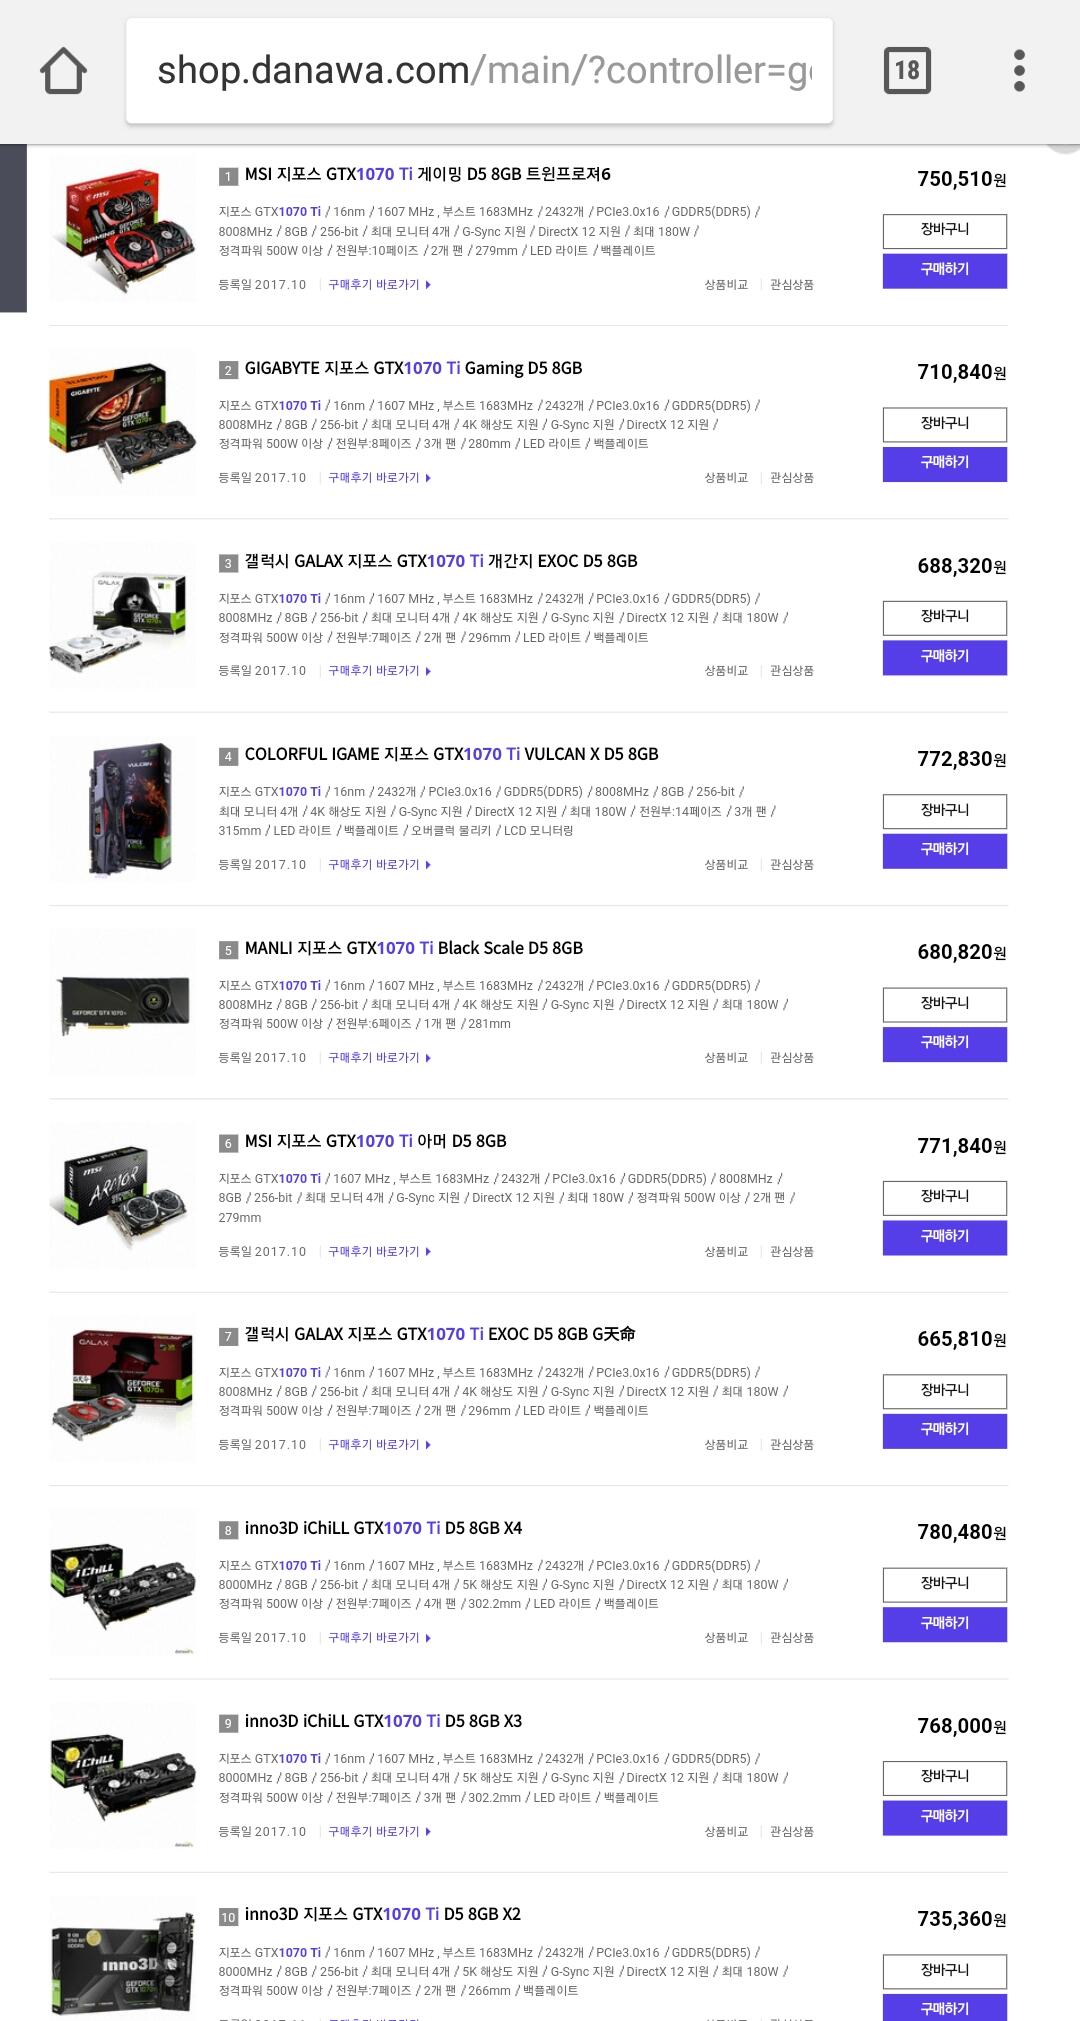This screenshot has width=1080, height=2021.
Task: Click 상품비교 for COLORFUL IGAME VULCAN X
Action: pos(726,864)
